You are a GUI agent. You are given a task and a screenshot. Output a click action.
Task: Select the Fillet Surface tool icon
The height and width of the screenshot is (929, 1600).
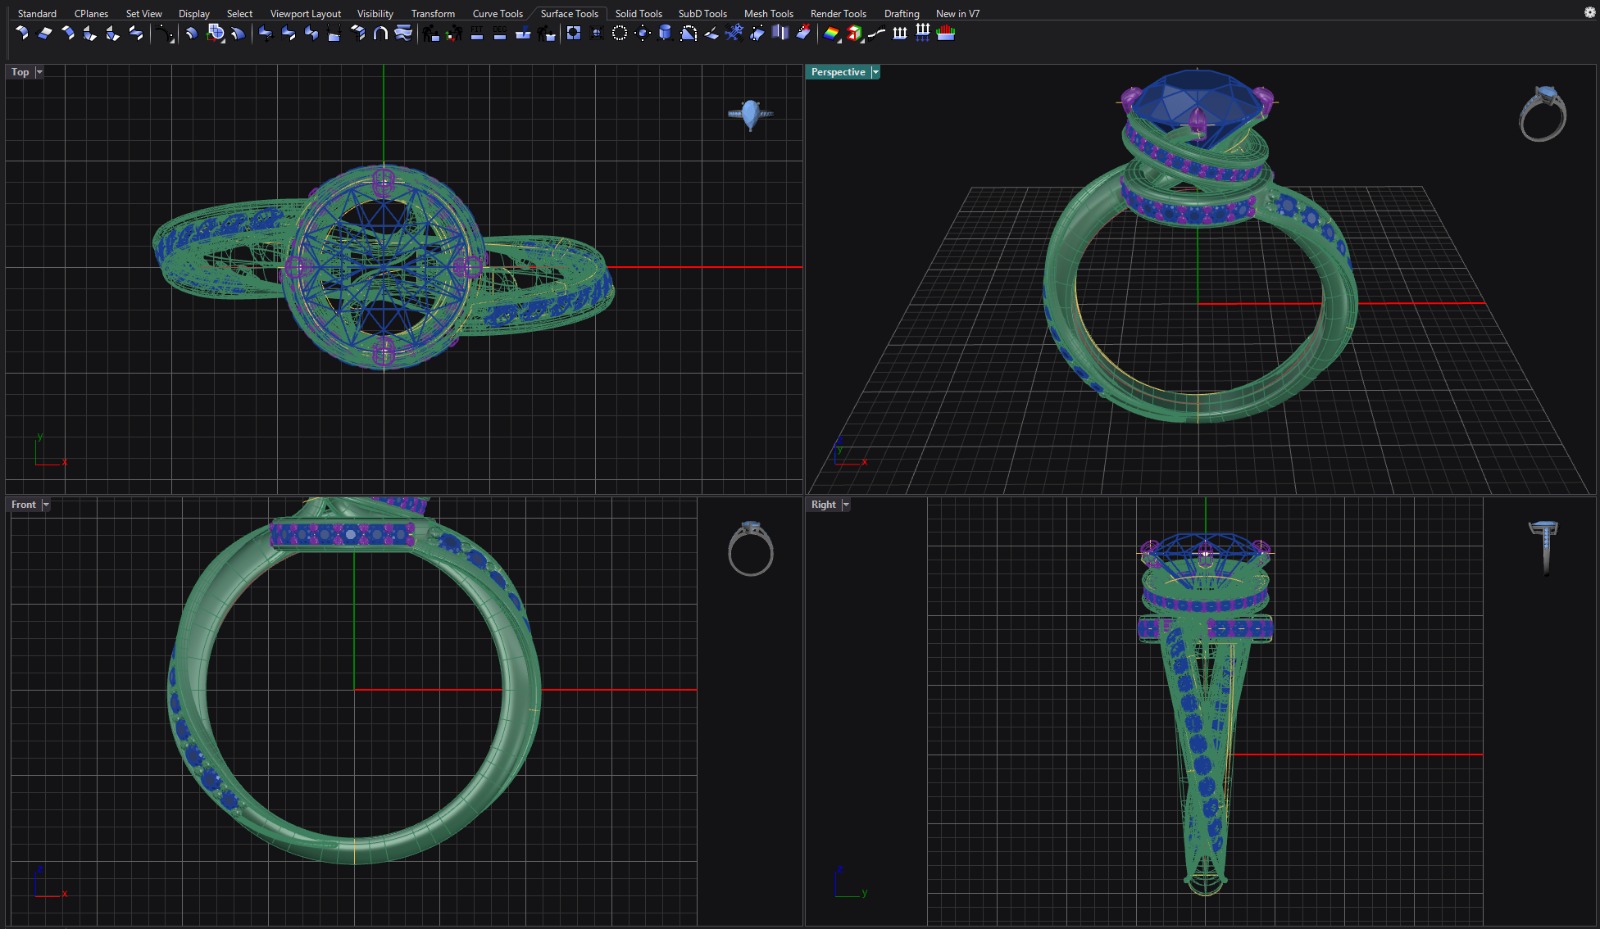(22, 33)
